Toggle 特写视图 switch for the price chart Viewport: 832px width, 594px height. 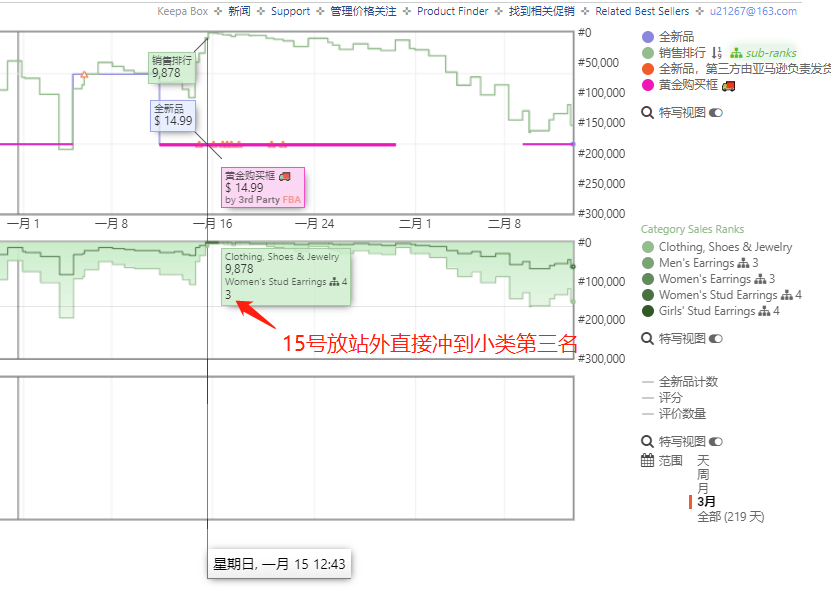click(715, 113)
